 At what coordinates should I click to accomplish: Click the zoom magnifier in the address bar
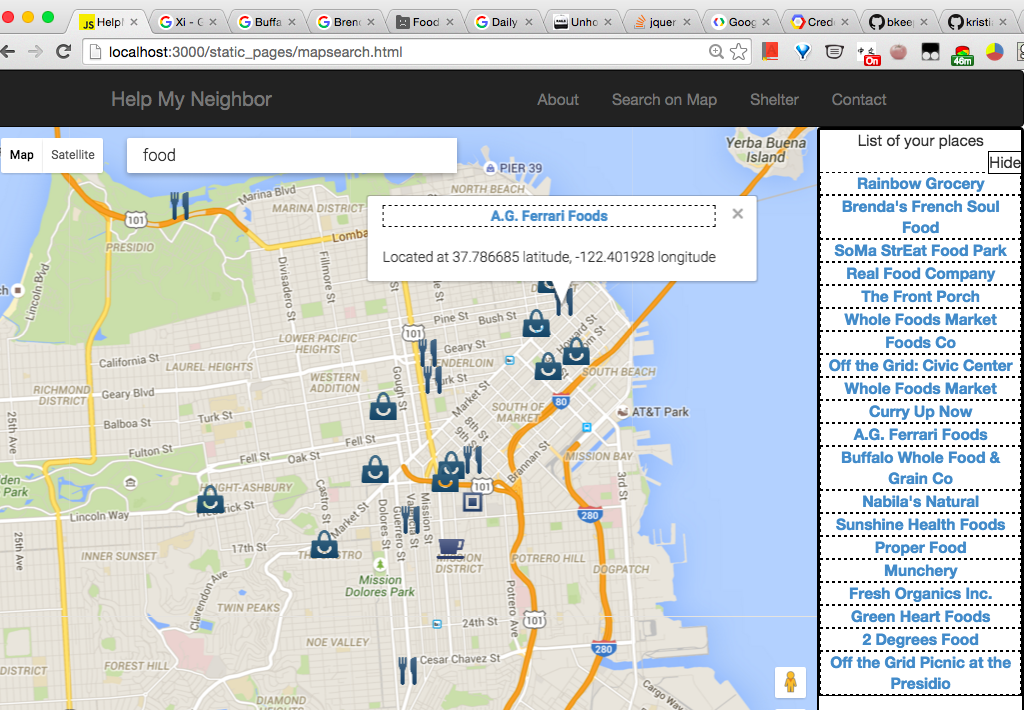click(716, 52)
